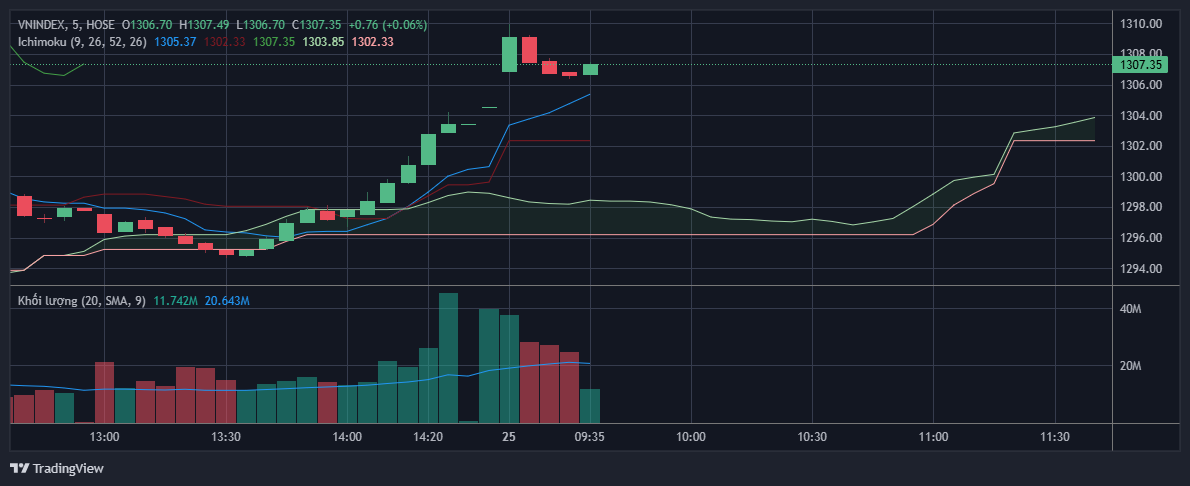The width and height of the screenshot is (1190, 486).
Task: Select the 1302.00 price axis label
Action: [1141, 146]
